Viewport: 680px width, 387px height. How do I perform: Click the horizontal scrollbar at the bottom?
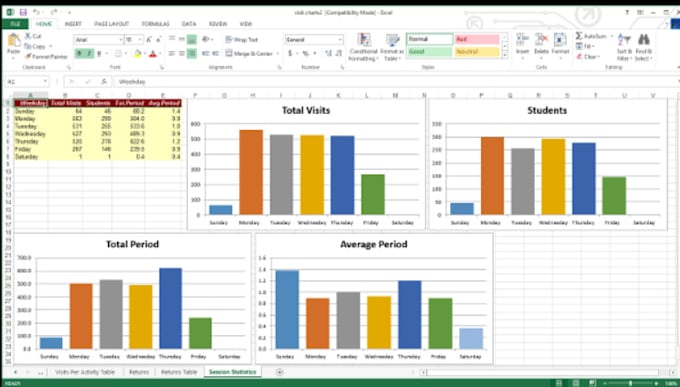pyautogui.click(x=542, y=372)
